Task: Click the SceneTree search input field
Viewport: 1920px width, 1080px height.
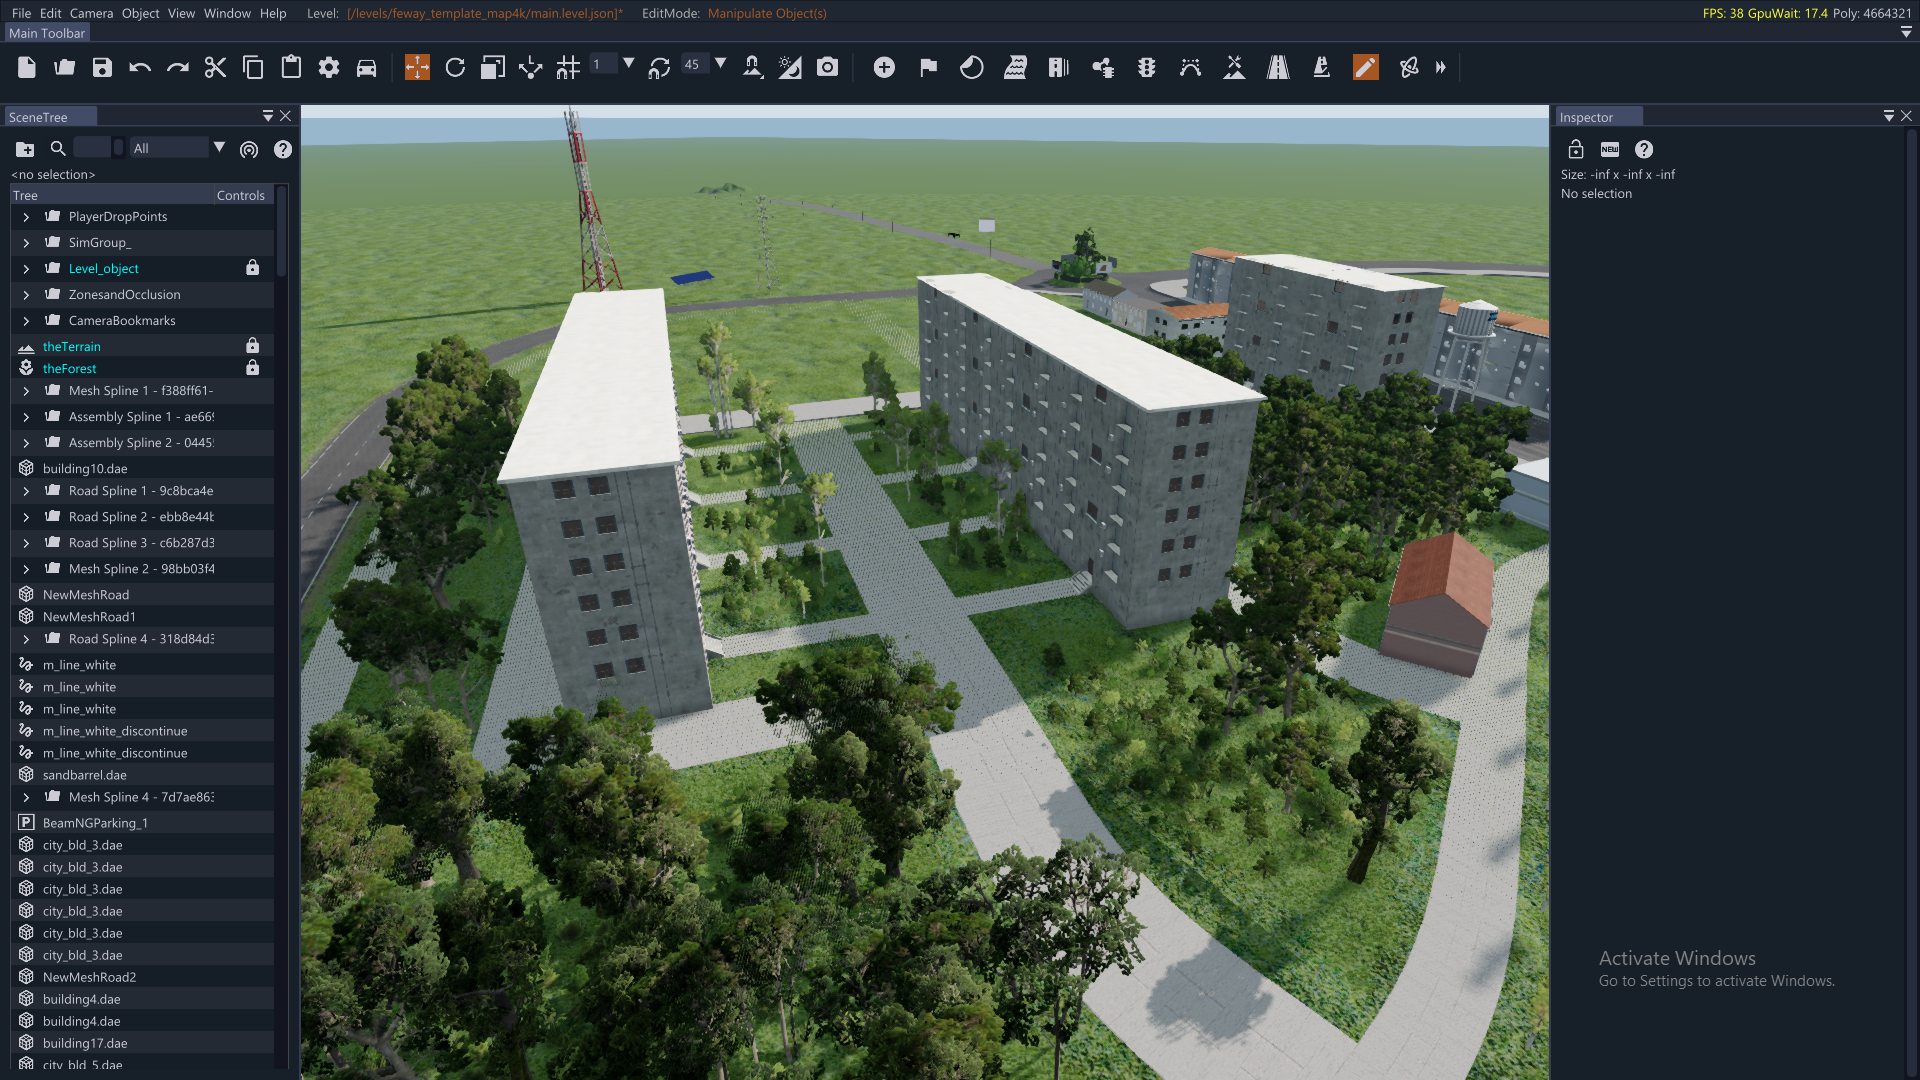Action: (92, 148)
